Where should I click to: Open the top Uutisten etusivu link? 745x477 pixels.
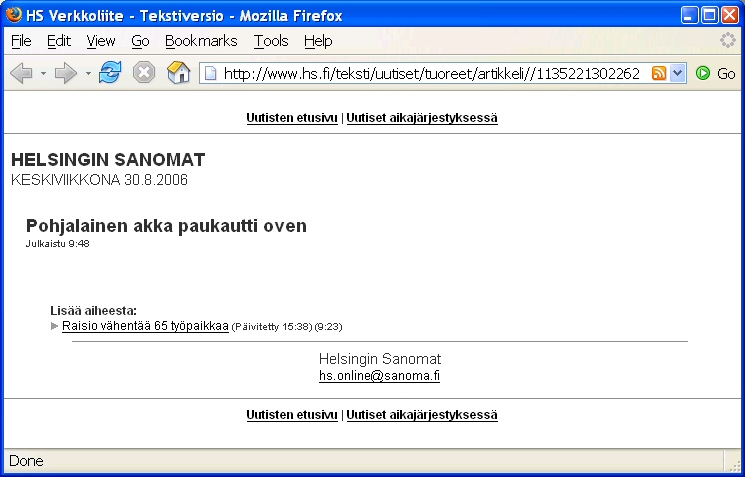coord(292,118)
